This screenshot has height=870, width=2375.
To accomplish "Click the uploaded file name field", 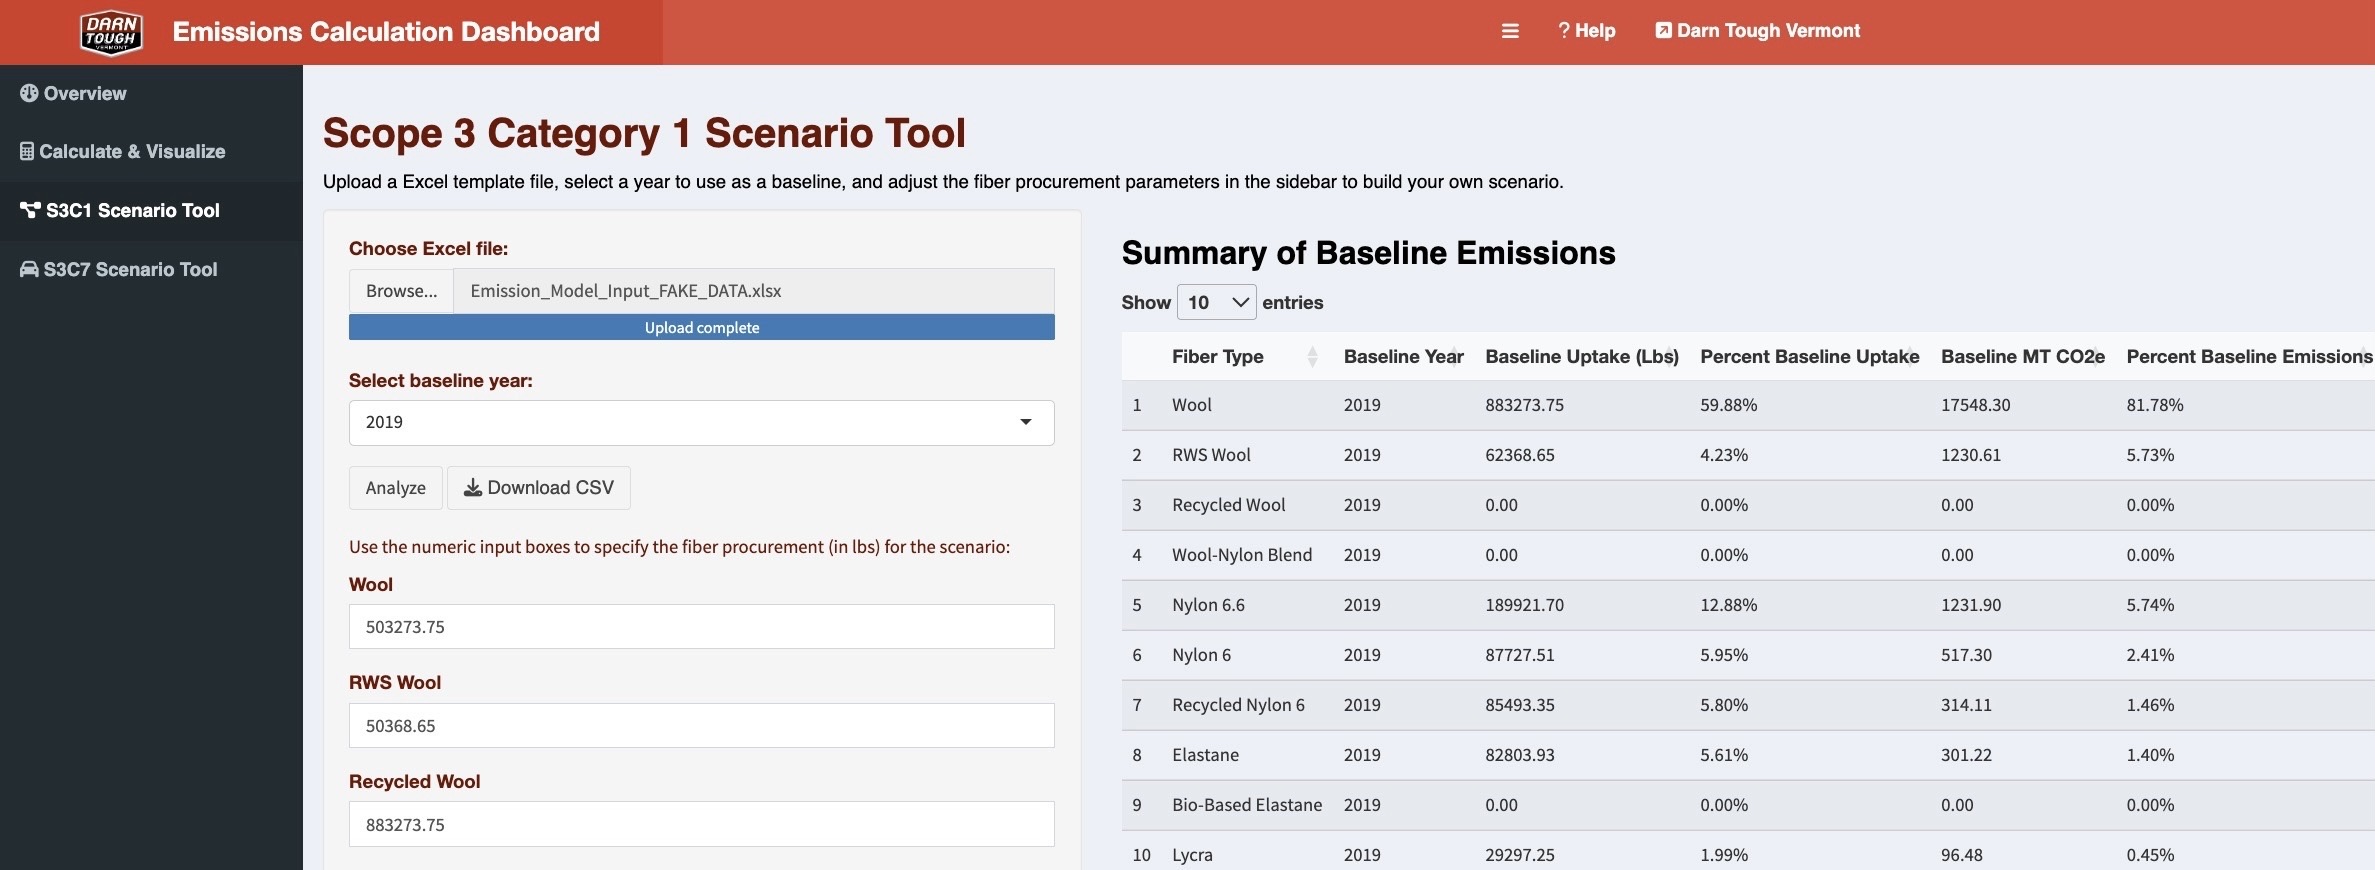I will [754, 291].
